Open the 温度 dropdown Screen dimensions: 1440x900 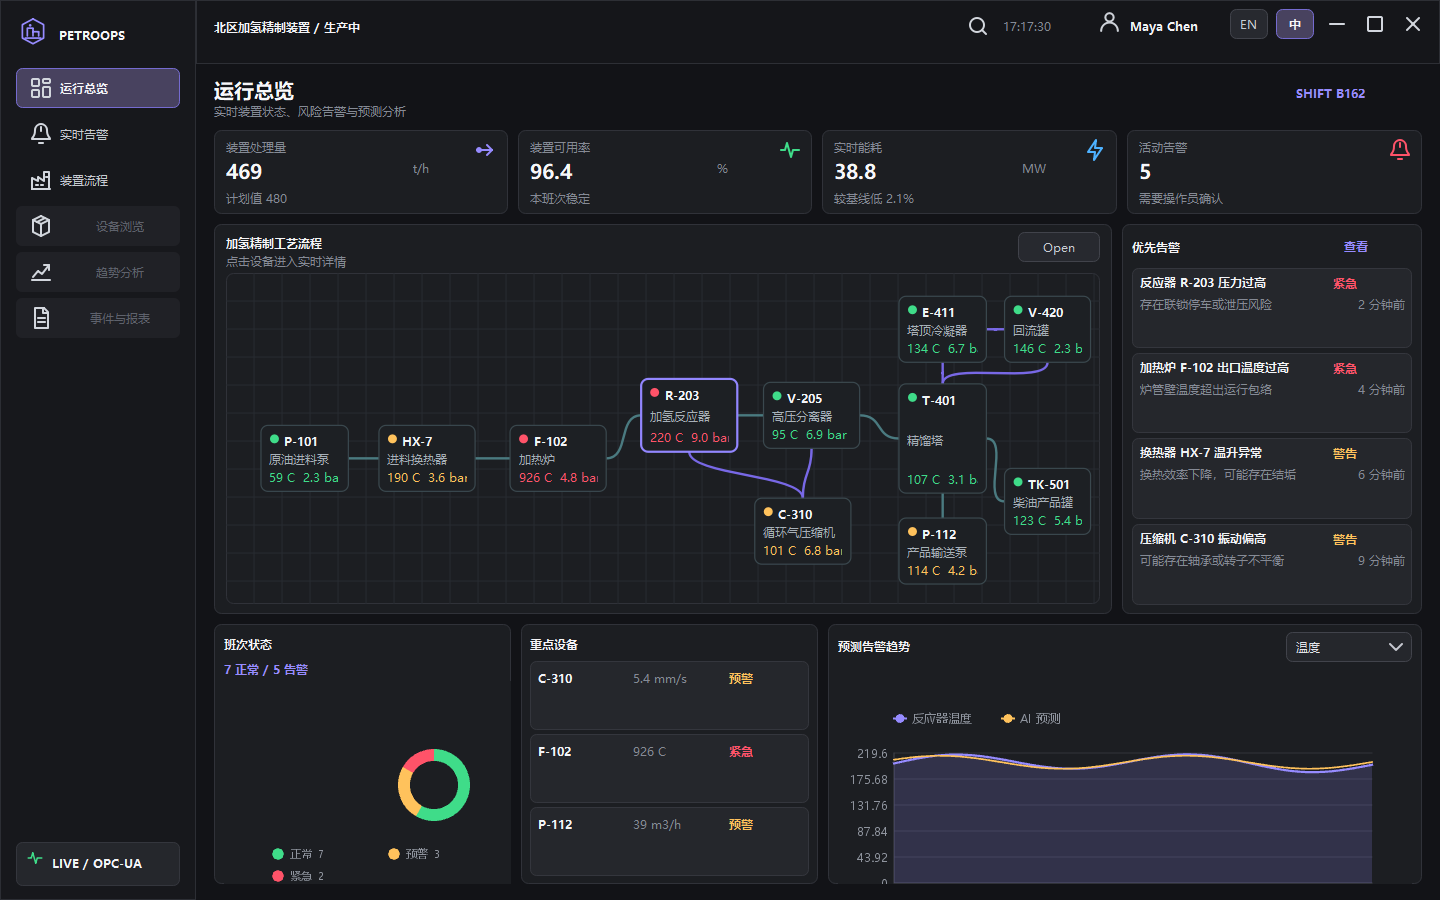click(x=1349, y=647)
